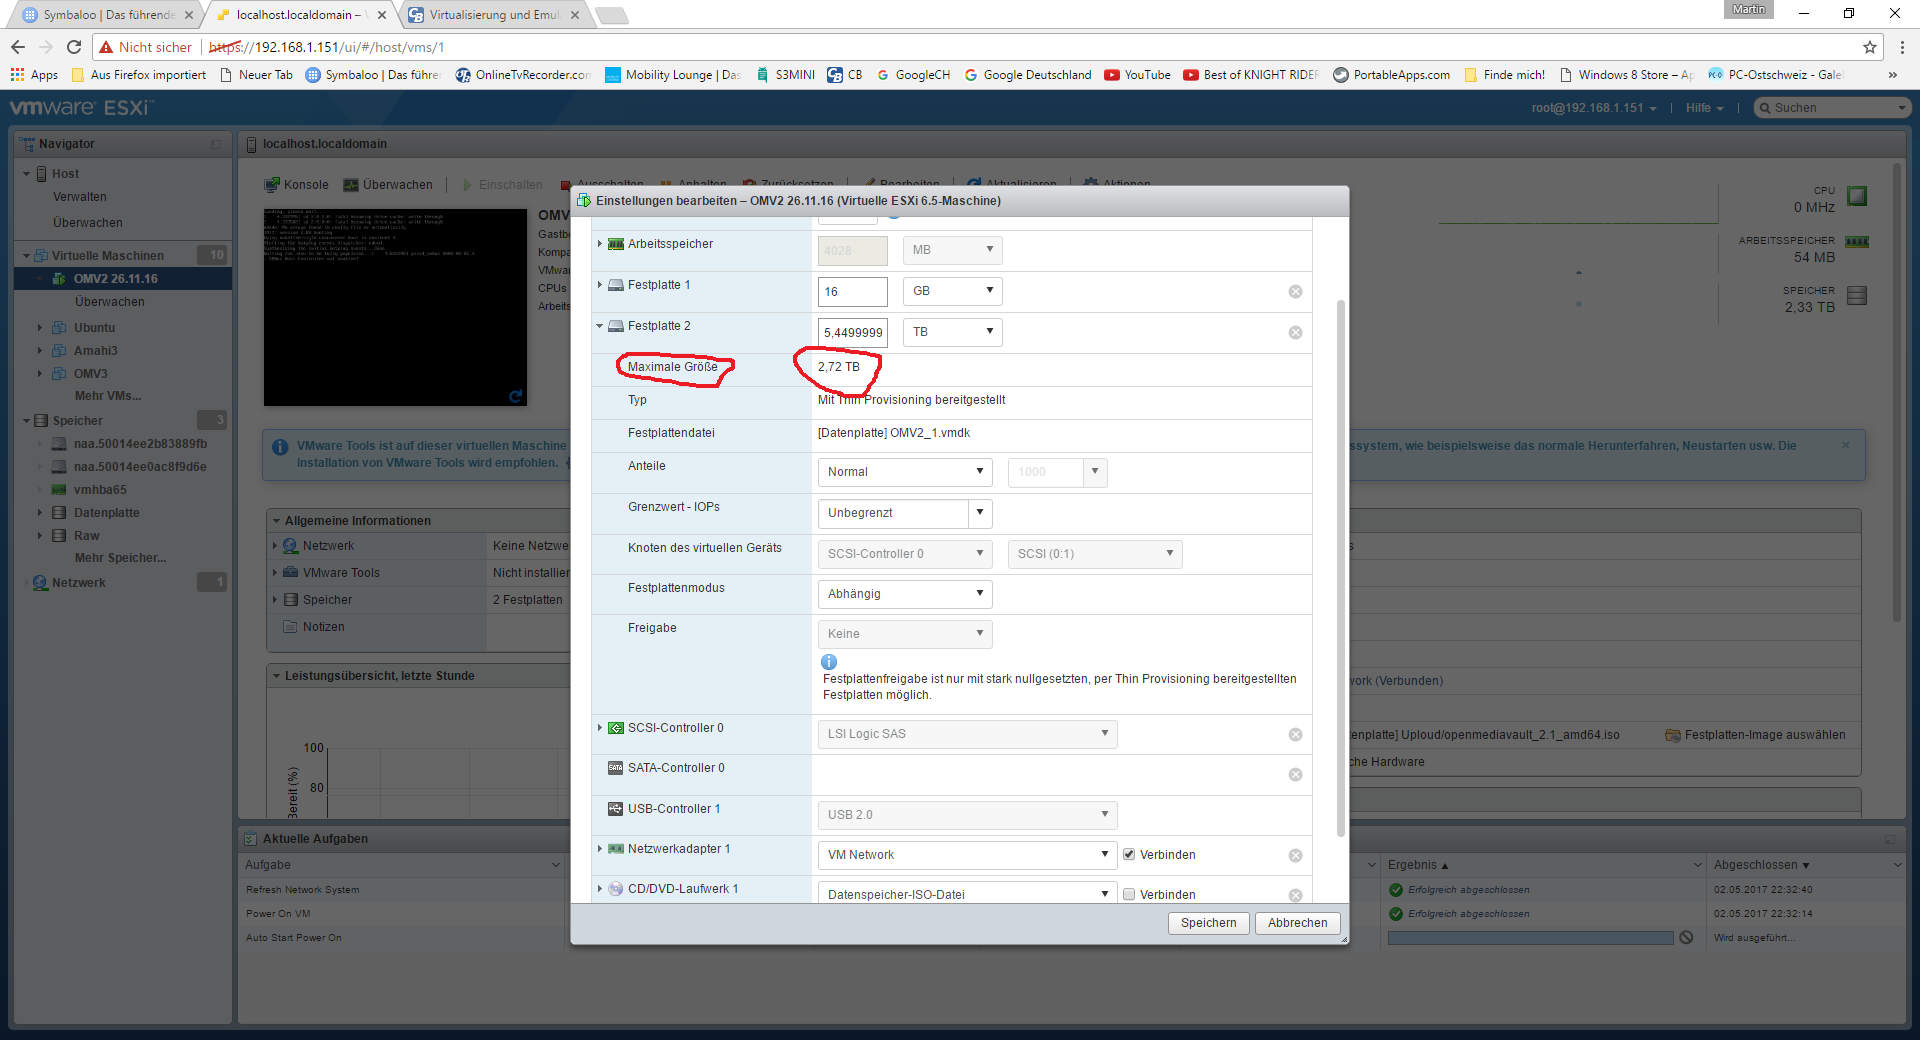Select the Amahi3 virtual machine
This screenshot has width=1920, height=1040.
click(95, 351)
